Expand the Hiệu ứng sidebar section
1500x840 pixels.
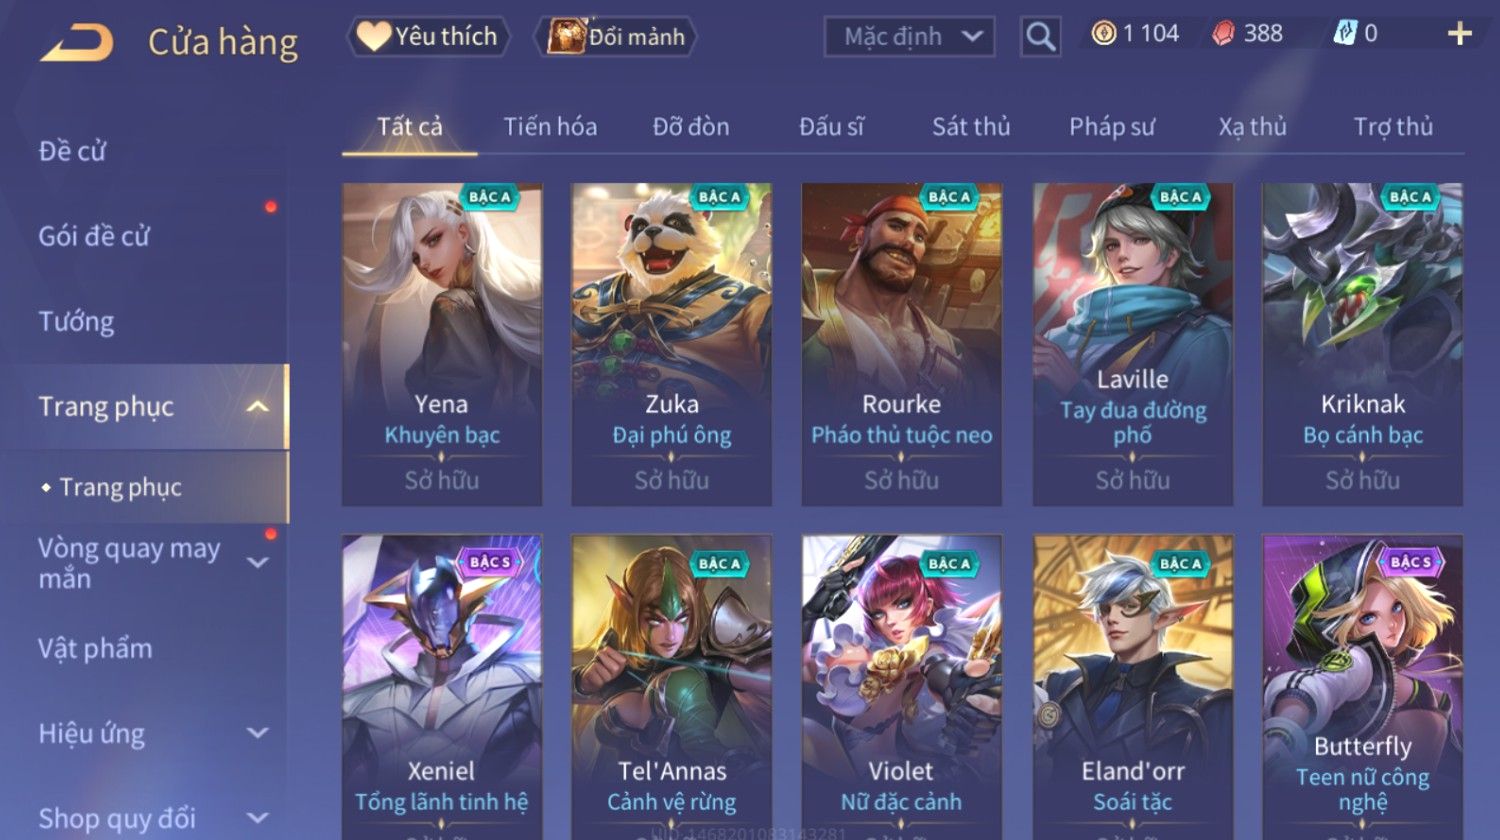[x=257, y=732]
